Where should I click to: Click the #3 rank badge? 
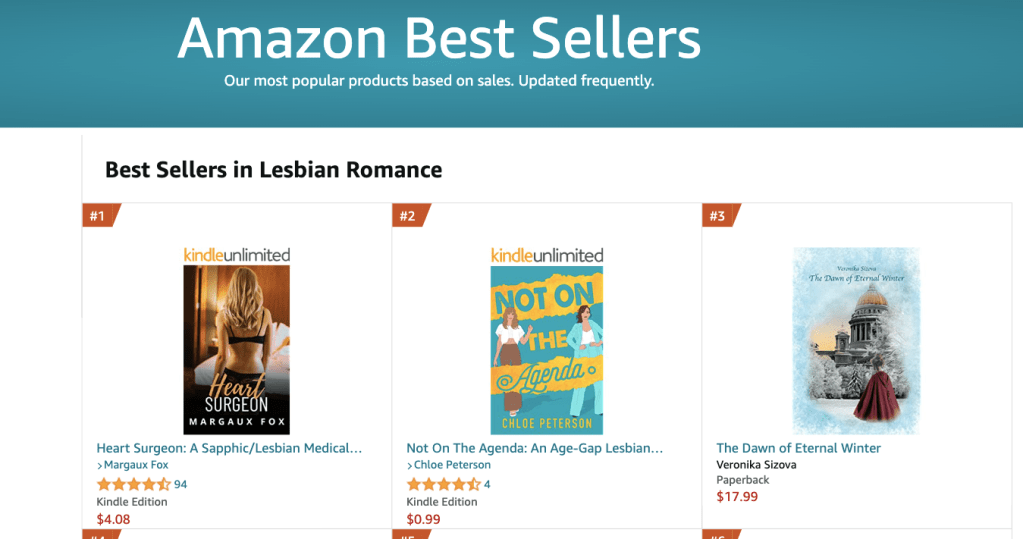[719, 216]
